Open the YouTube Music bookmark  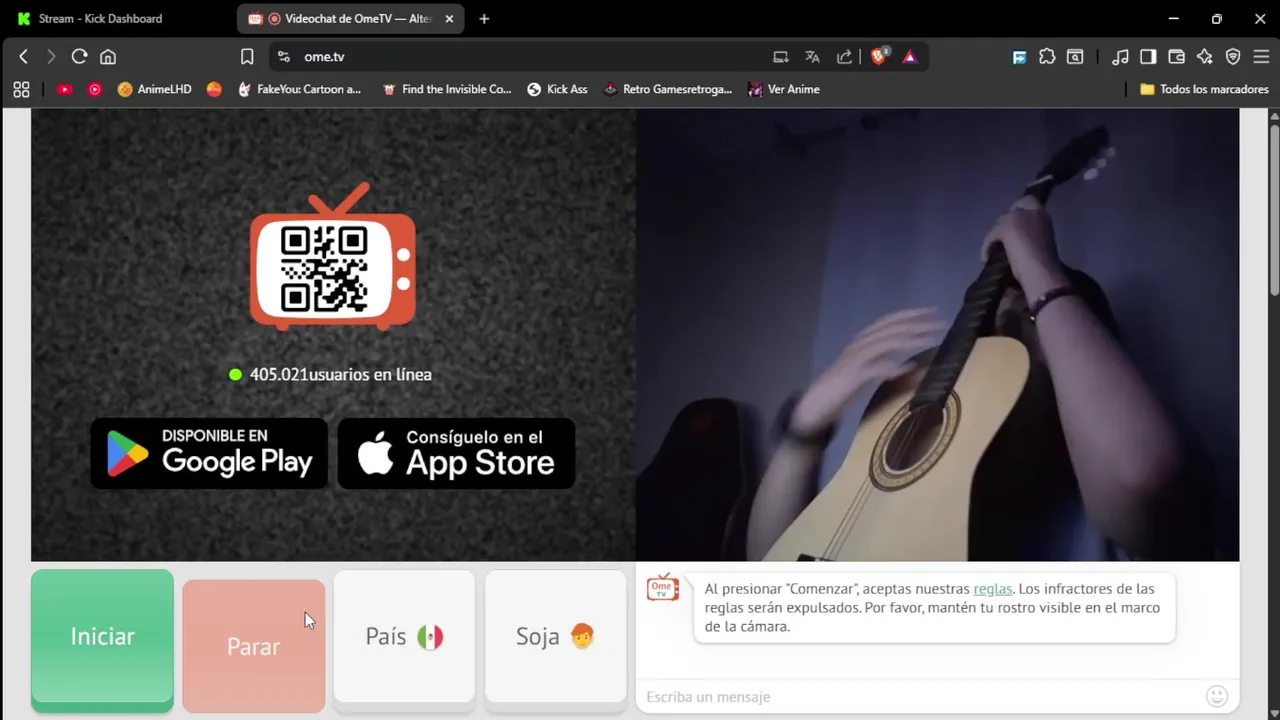coord(95,89)
